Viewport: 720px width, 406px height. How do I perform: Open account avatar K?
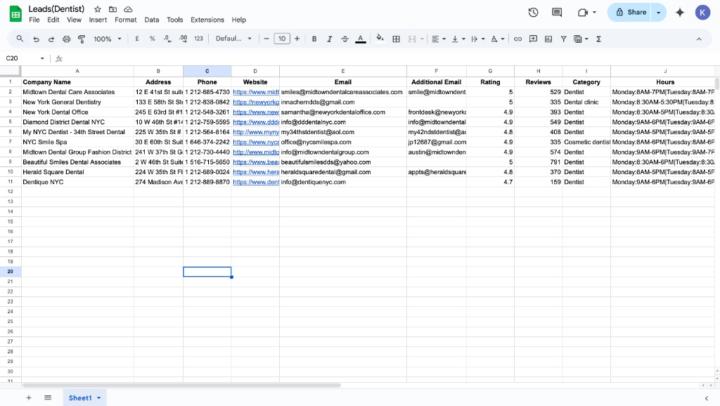703,12
